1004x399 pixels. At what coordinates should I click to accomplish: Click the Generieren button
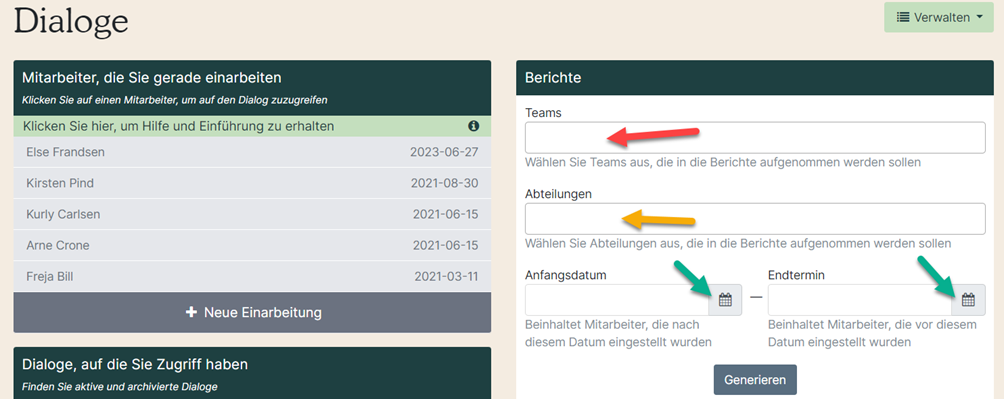click(x=755, y=380)
